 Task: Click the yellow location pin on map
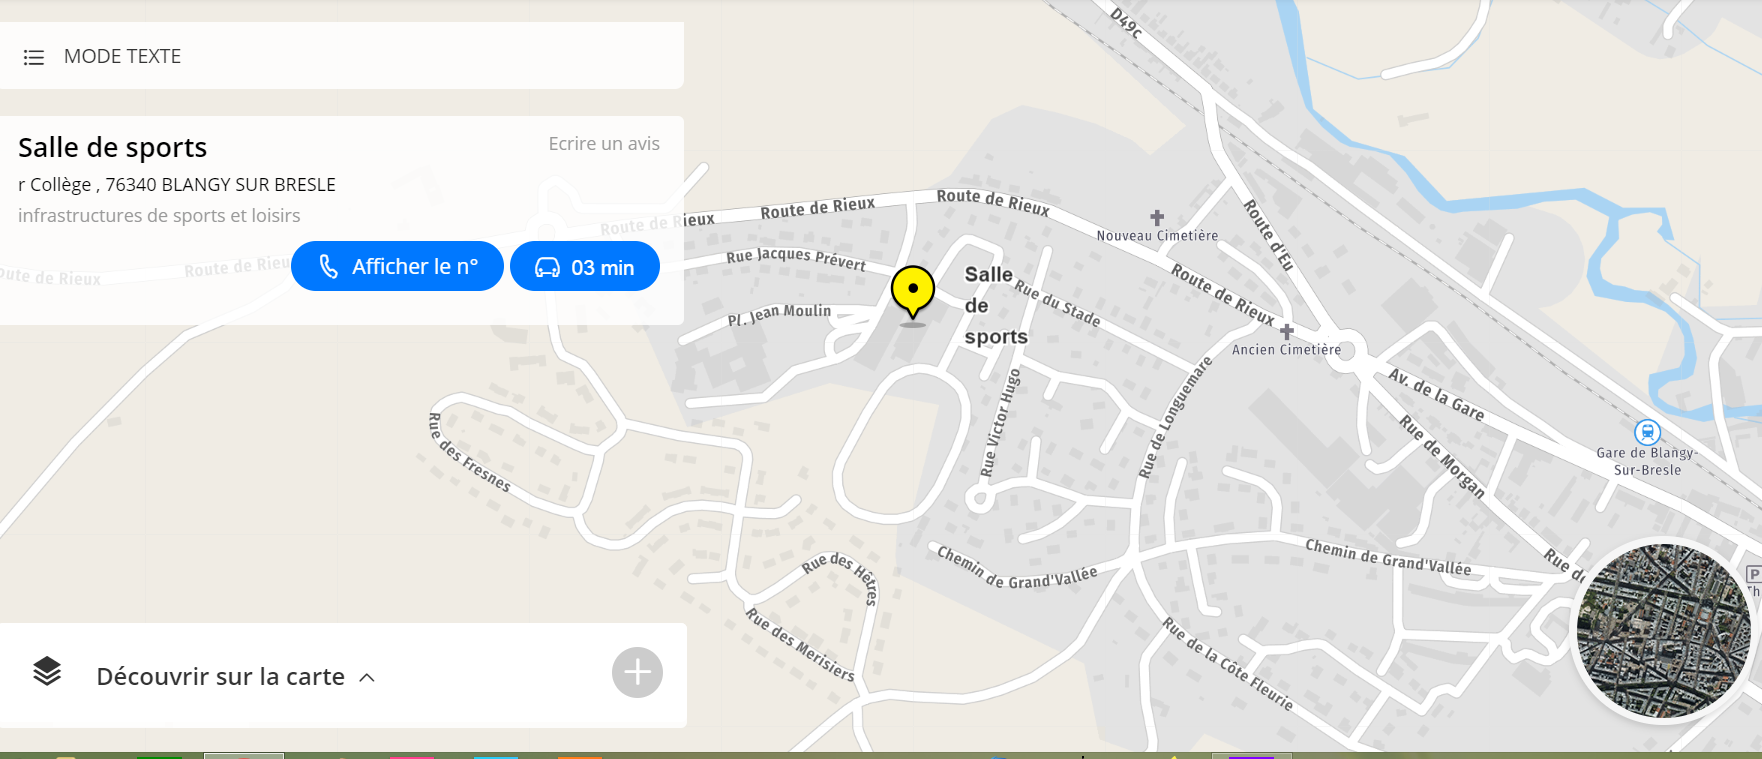913,293
